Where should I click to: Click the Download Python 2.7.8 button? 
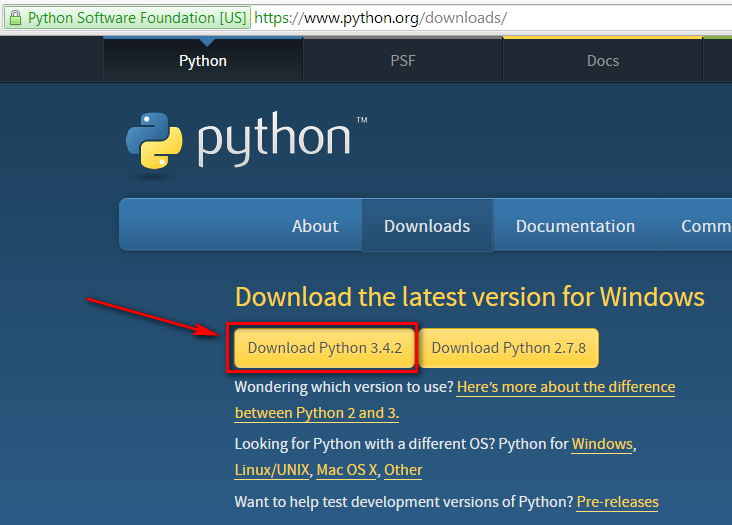(508, 348)
